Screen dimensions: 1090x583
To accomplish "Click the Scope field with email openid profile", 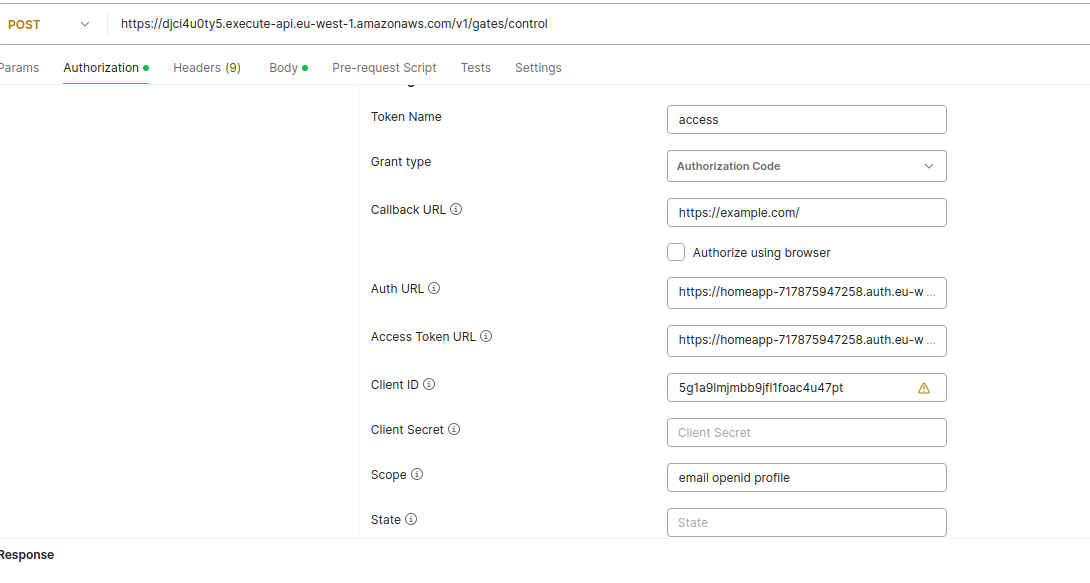I will [806, 478].
